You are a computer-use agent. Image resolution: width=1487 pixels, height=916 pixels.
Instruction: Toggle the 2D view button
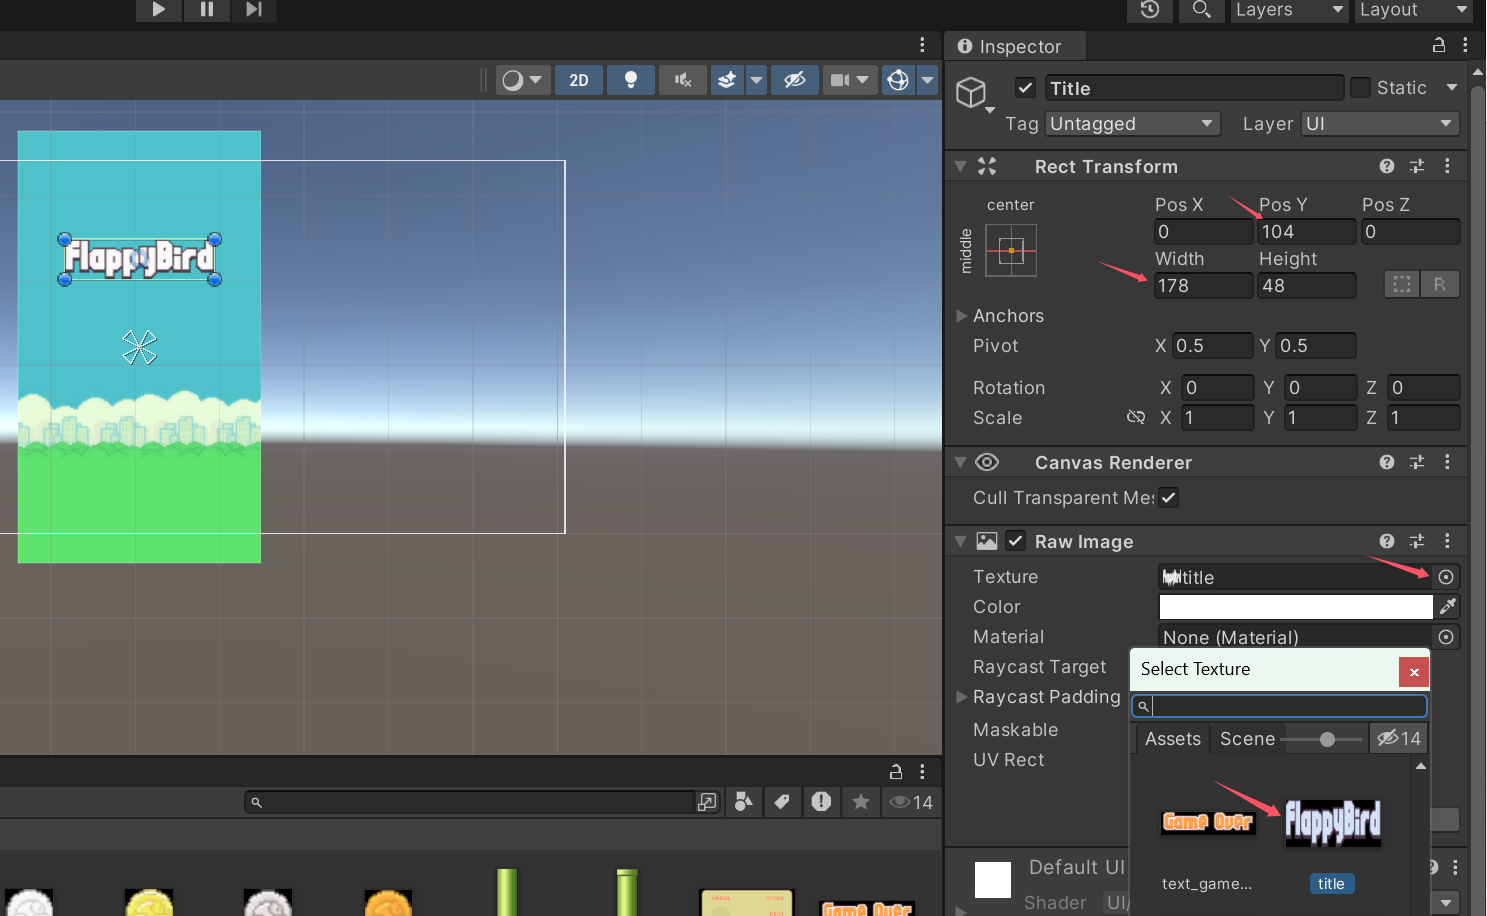(x=579, y=80)
